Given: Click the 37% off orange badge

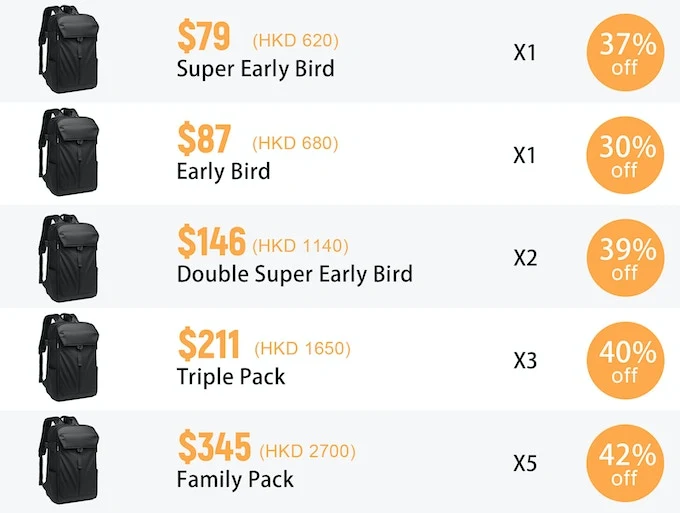Looking at the screenshot, I should (x=625, y=52).
